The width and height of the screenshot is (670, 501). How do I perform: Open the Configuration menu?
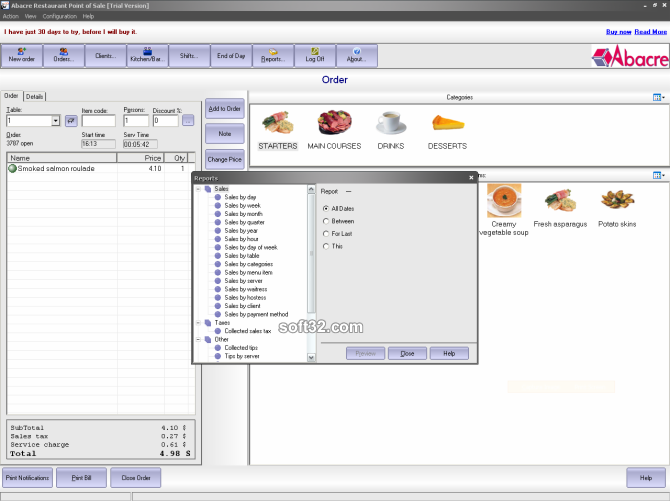coord(59,16)
